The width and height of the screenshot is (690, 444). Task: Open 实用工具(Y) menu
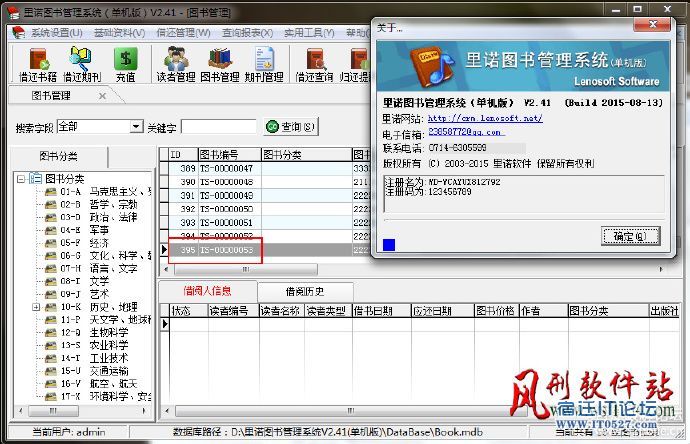309,33
